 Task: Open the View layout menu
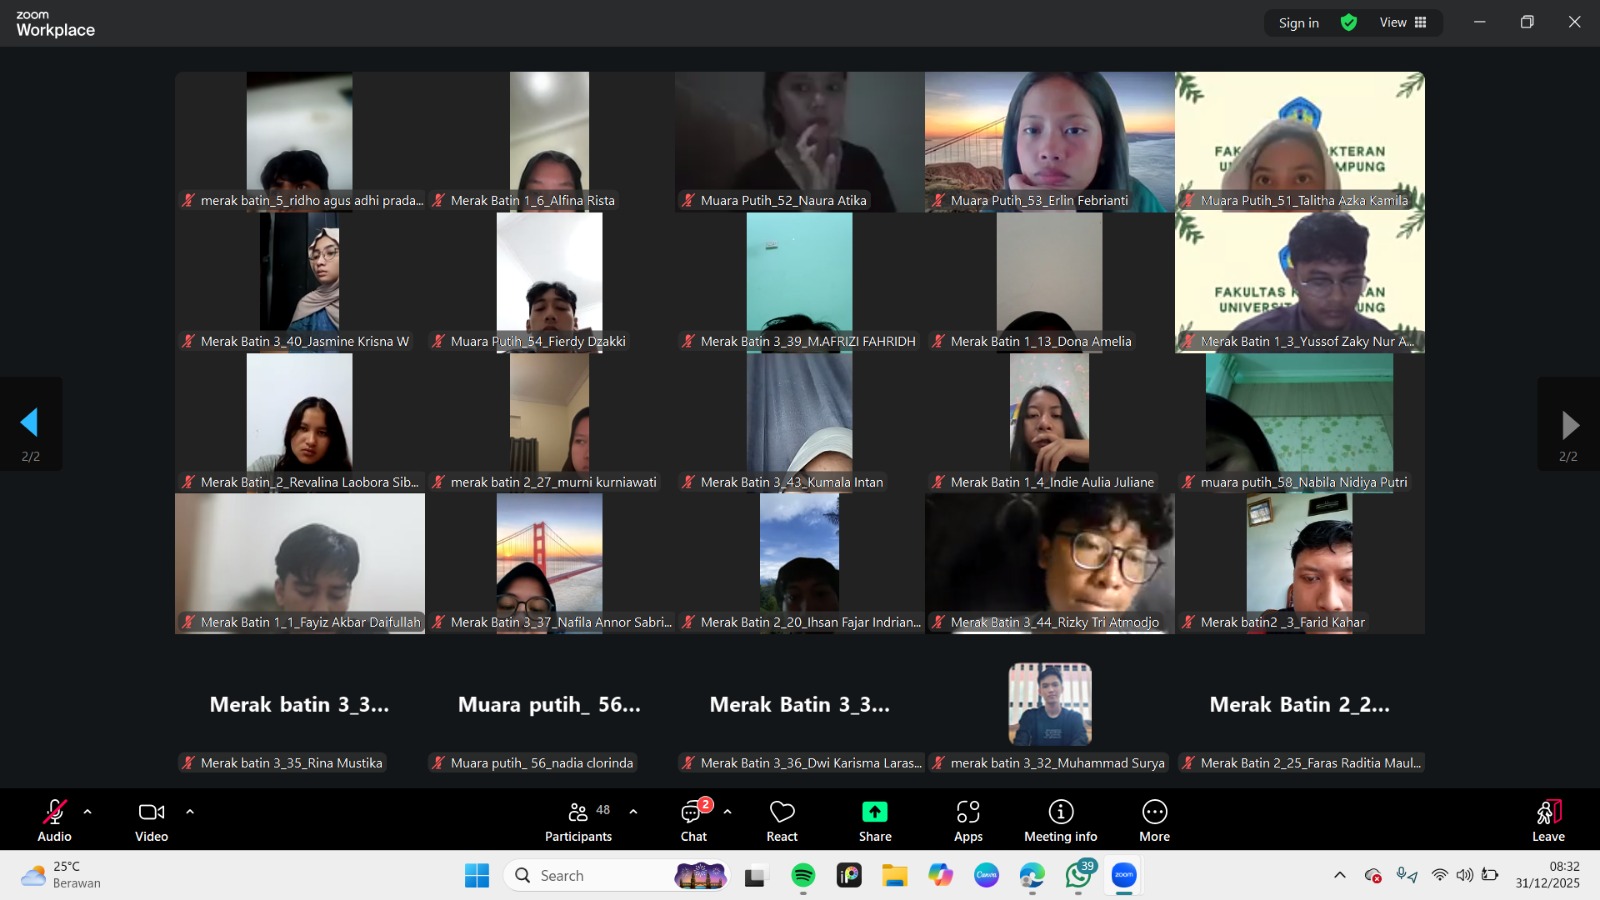click(1403, 23)
